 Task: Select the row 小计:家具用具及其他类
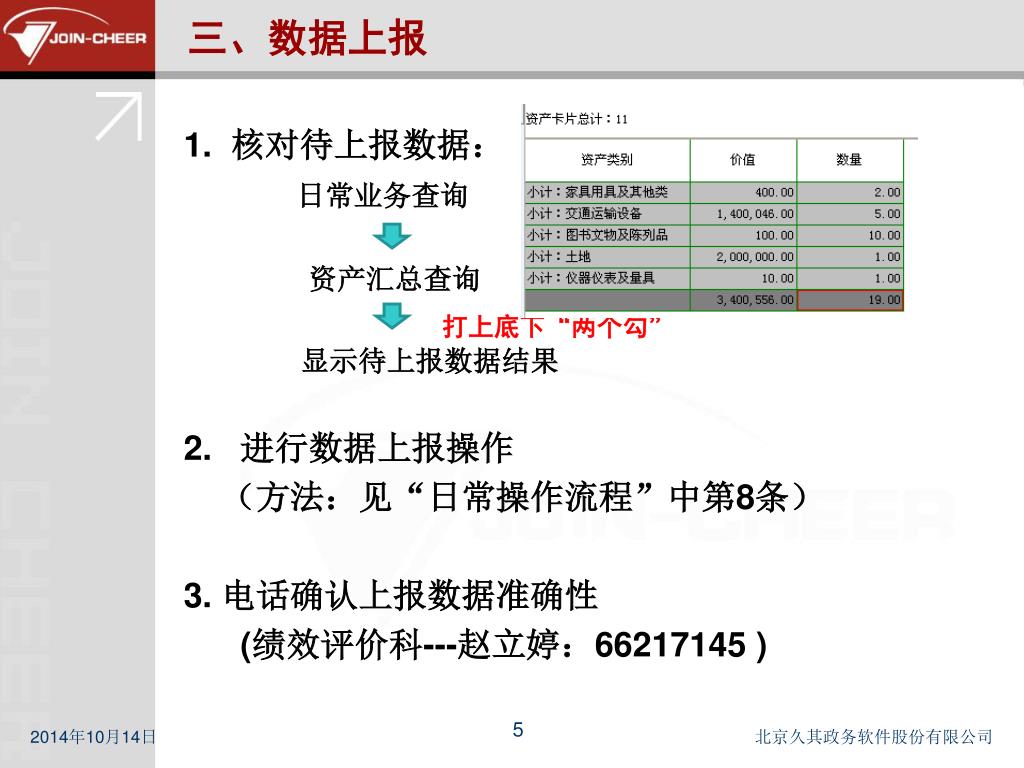[x=714, y=192]
